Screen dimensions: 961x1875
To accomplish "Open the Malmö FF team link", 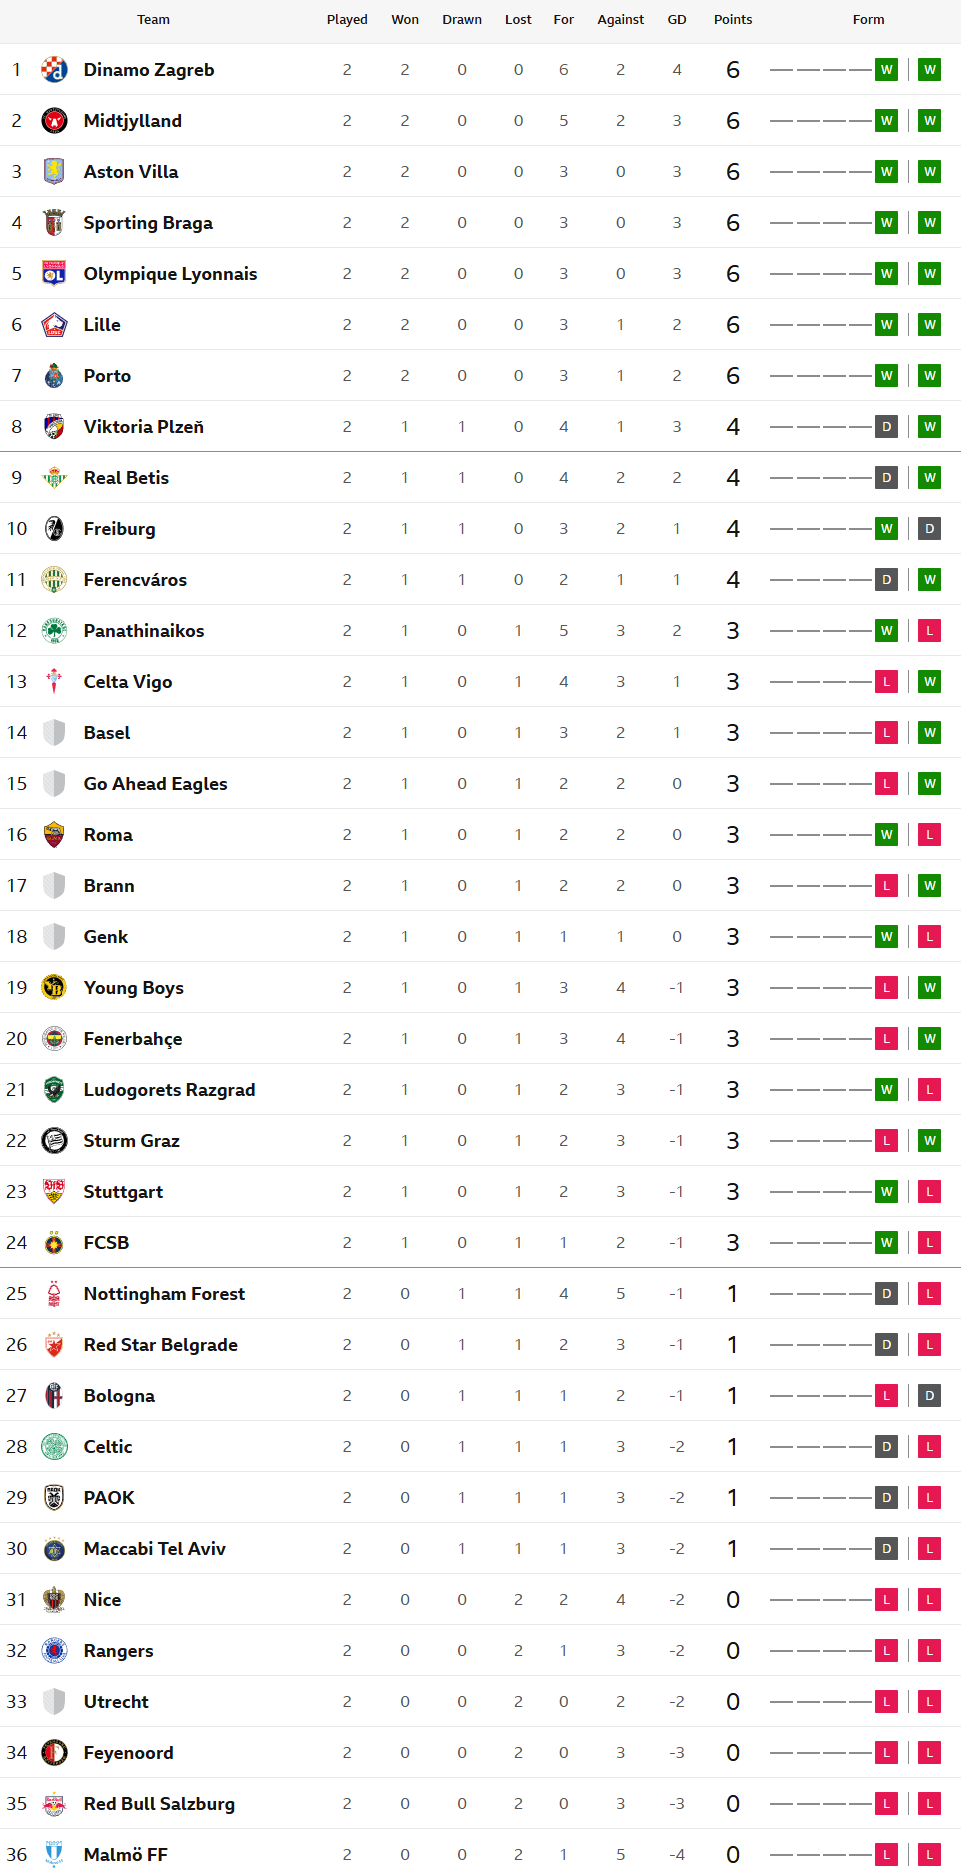I will (125, 1855).
